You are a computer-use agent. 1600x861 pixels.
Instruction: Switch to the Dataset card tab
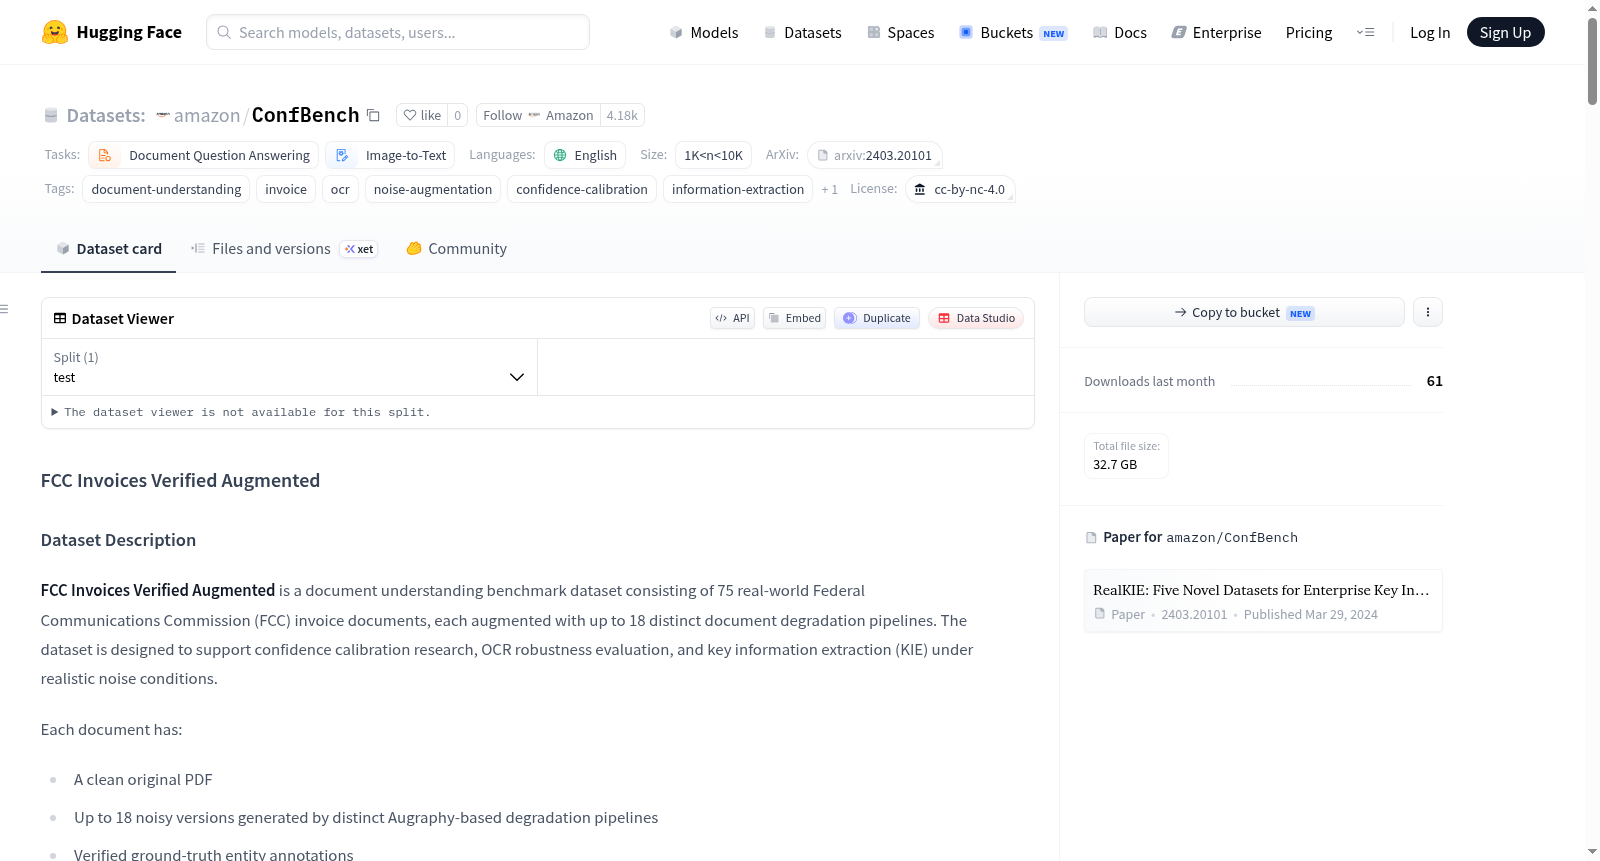pyautogui.click(x=109, y=248)
